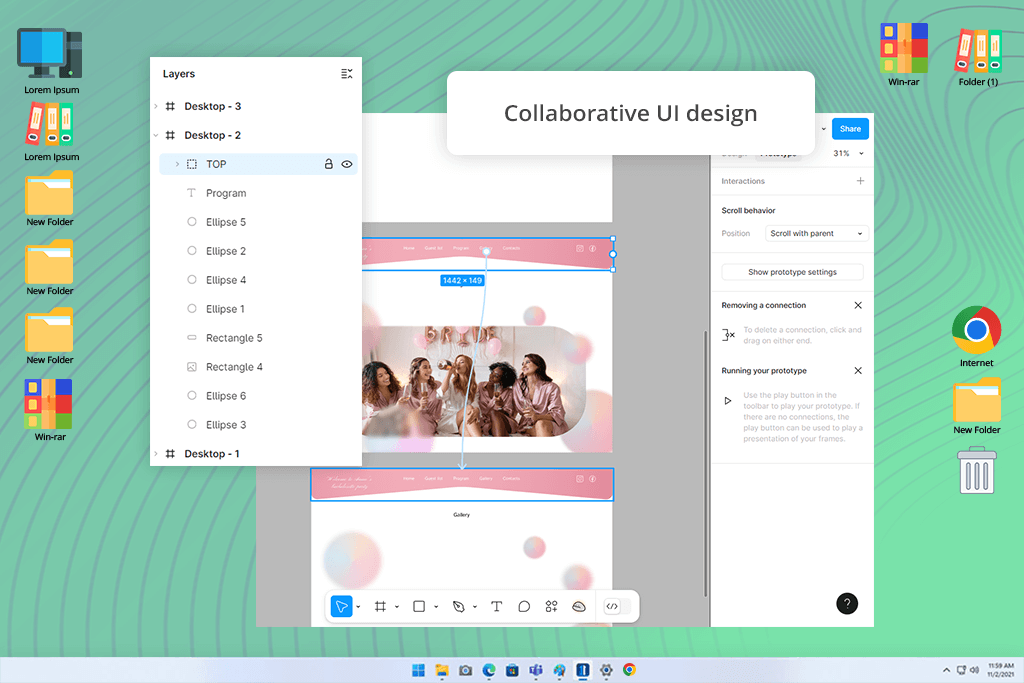Select the Move tool in toolbar

coord(342,607)
